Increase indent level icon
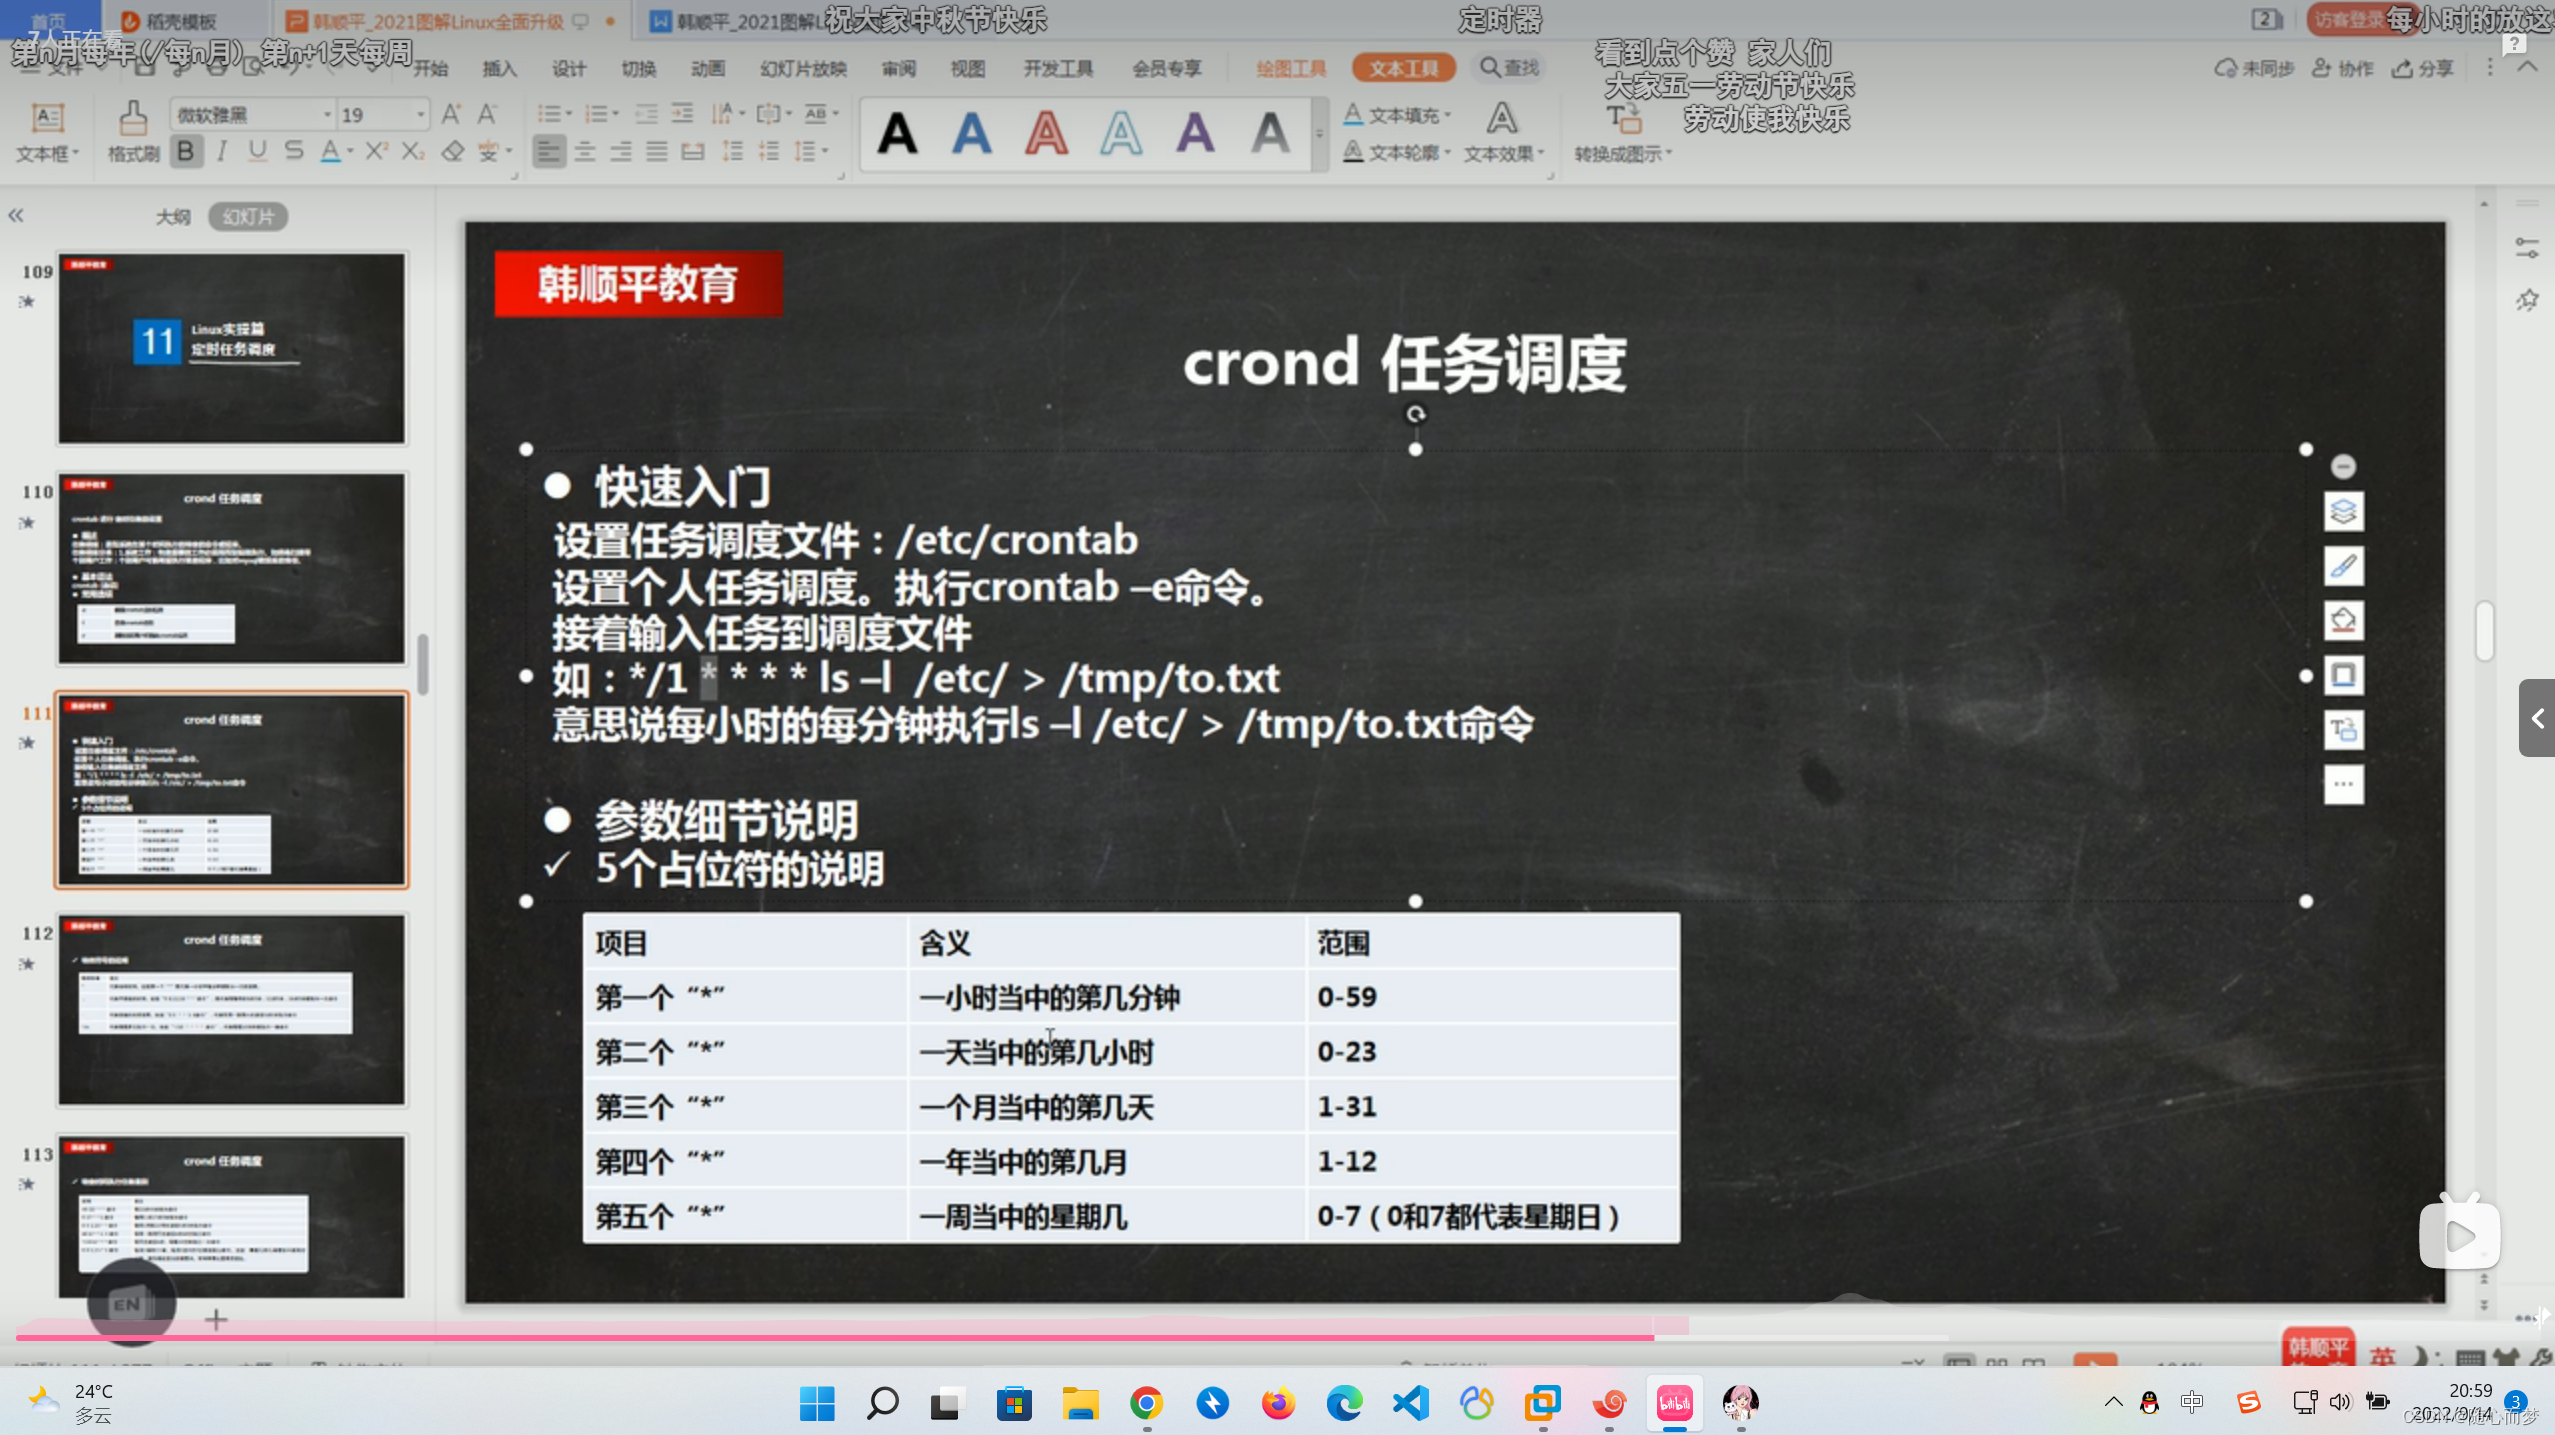Screen dimensions: 2555x1435 tap(683, 114)
